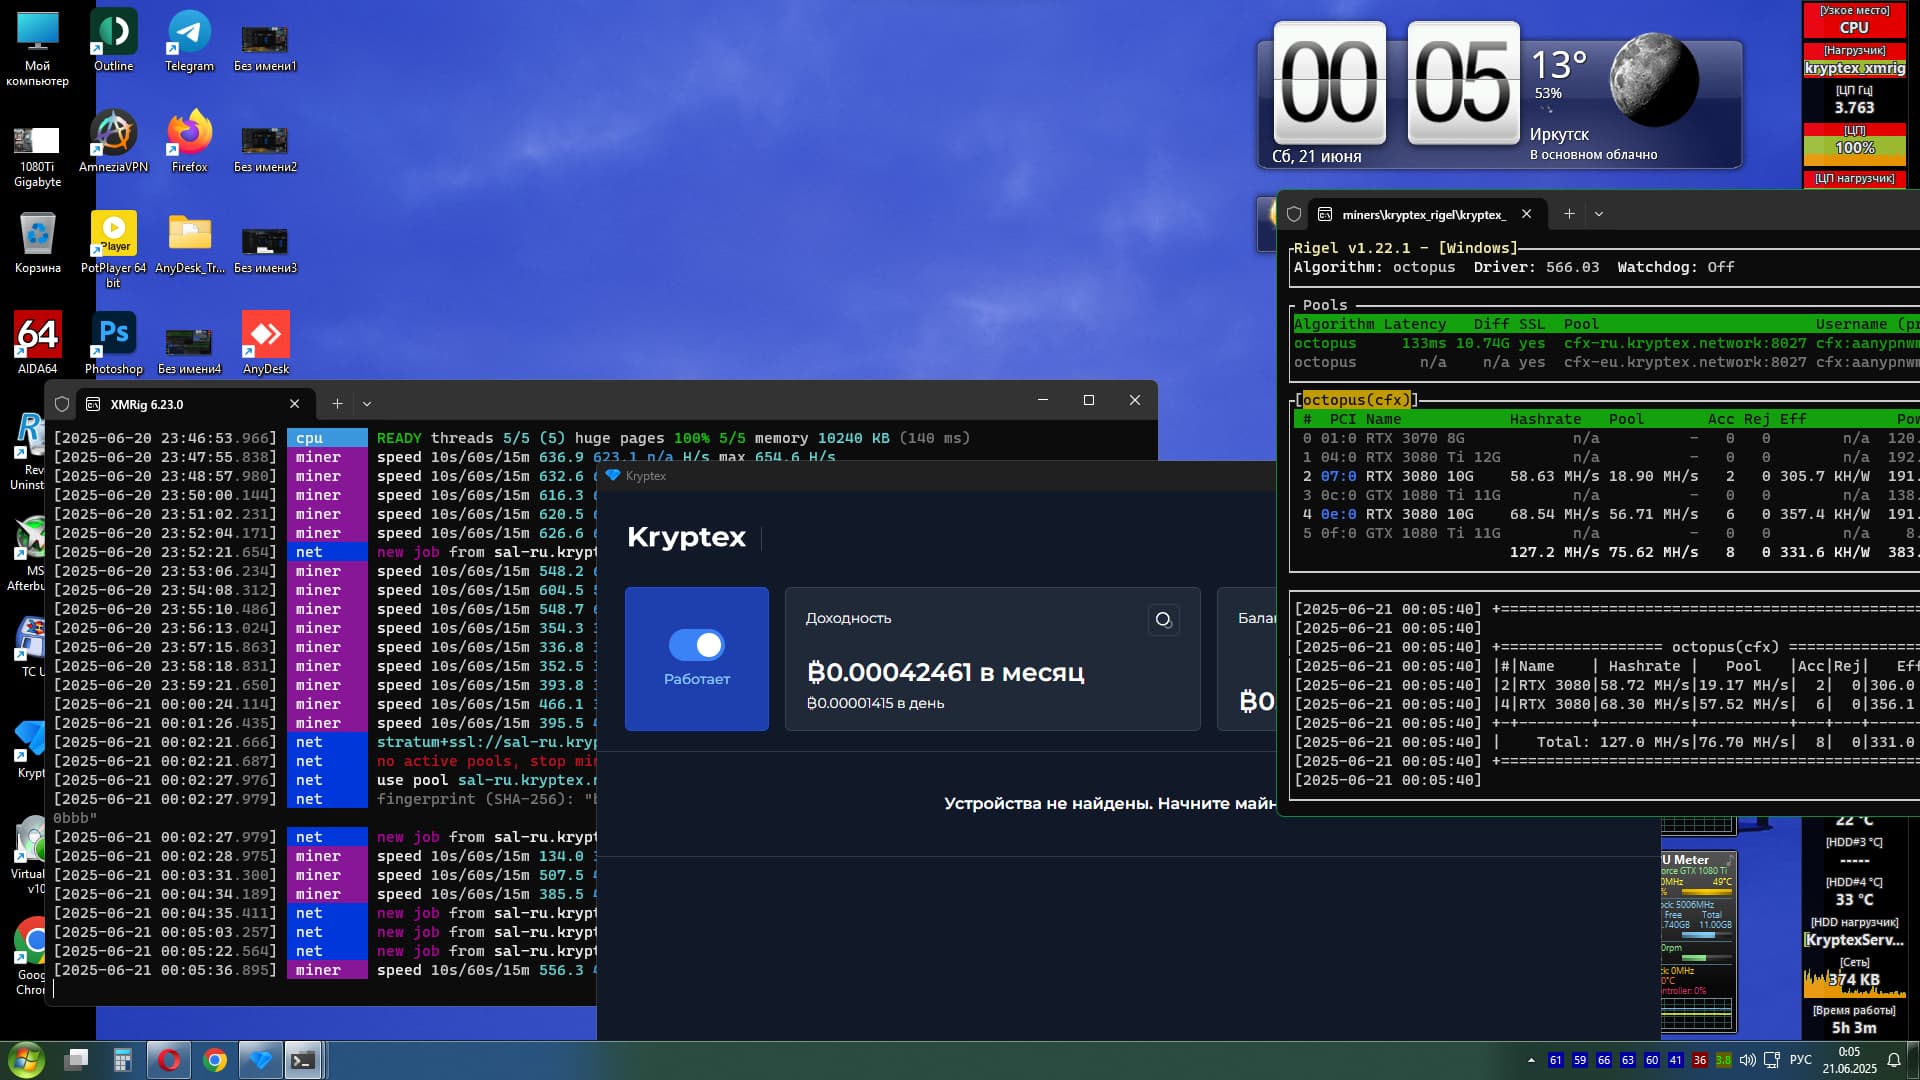Launch PotPlayer 64 bit shortcut
1920x1080 pixels.
(x=113, y=250)
